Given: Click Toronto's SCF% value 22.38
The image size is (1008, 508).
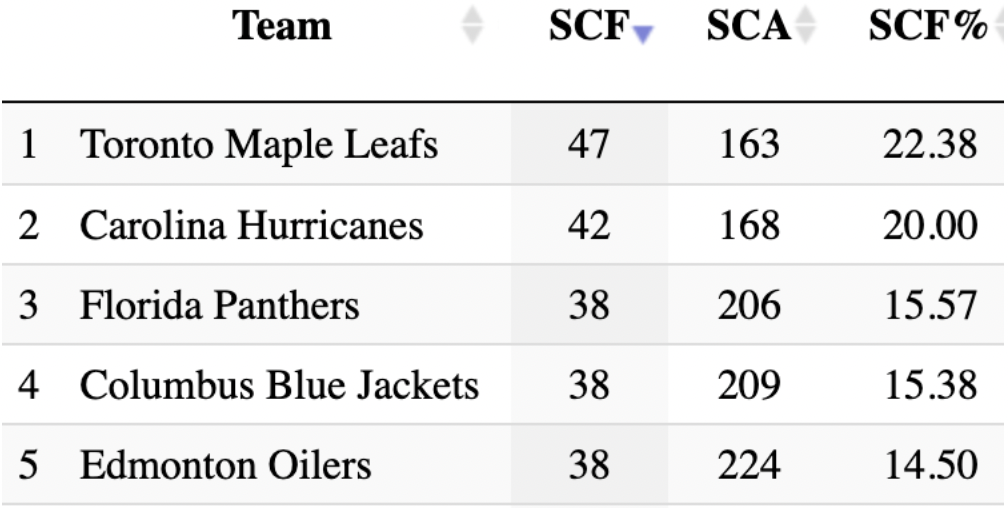Looking at the screenshot, I should coord(929,146).
